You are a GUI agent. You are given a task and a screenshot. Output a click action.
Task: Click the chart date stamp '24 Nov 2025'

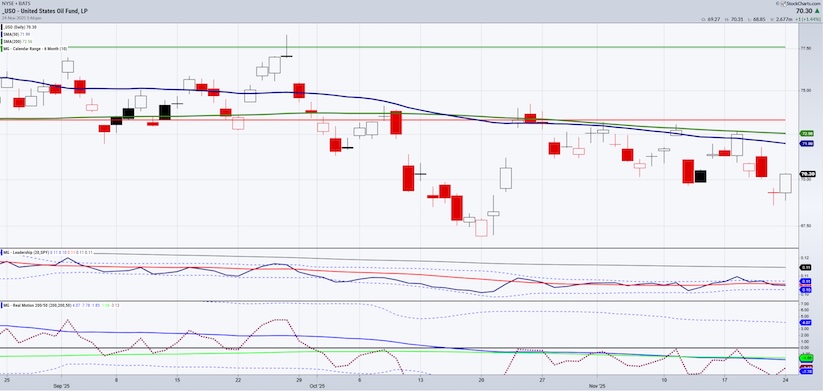(14, 17)
